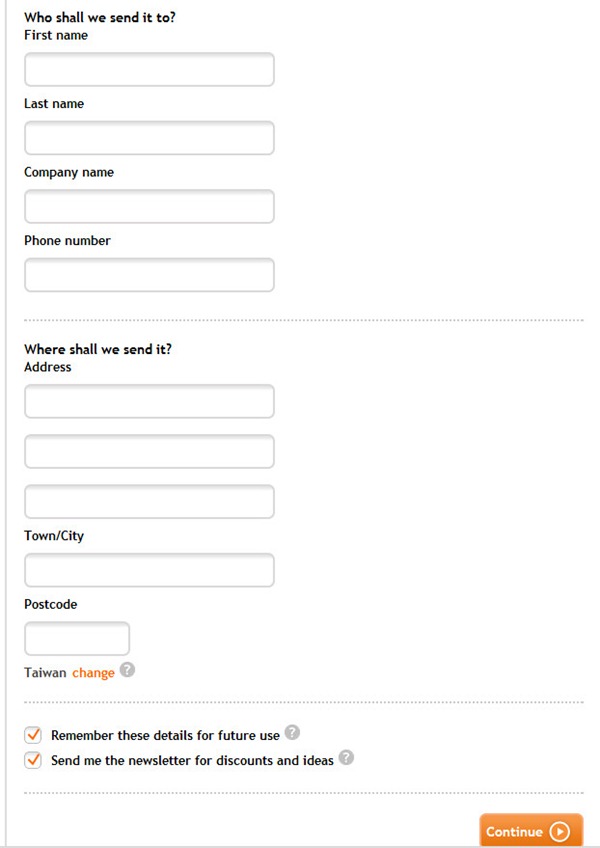This screenshot has height=848, width=600.
Task: Select the Company name input
Action: click(149, 207)
